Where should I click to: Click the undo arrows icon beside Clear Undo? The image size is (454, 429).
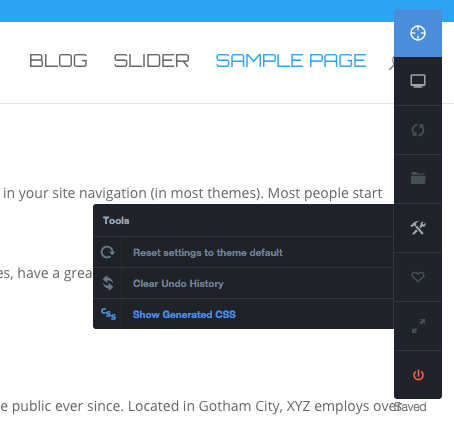click(x=108, y=283)
